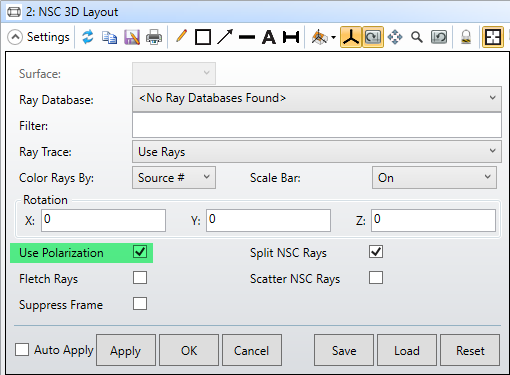Click the Rotation Y input field
This screenshot has width=510, height=375.
coord(268,220)
